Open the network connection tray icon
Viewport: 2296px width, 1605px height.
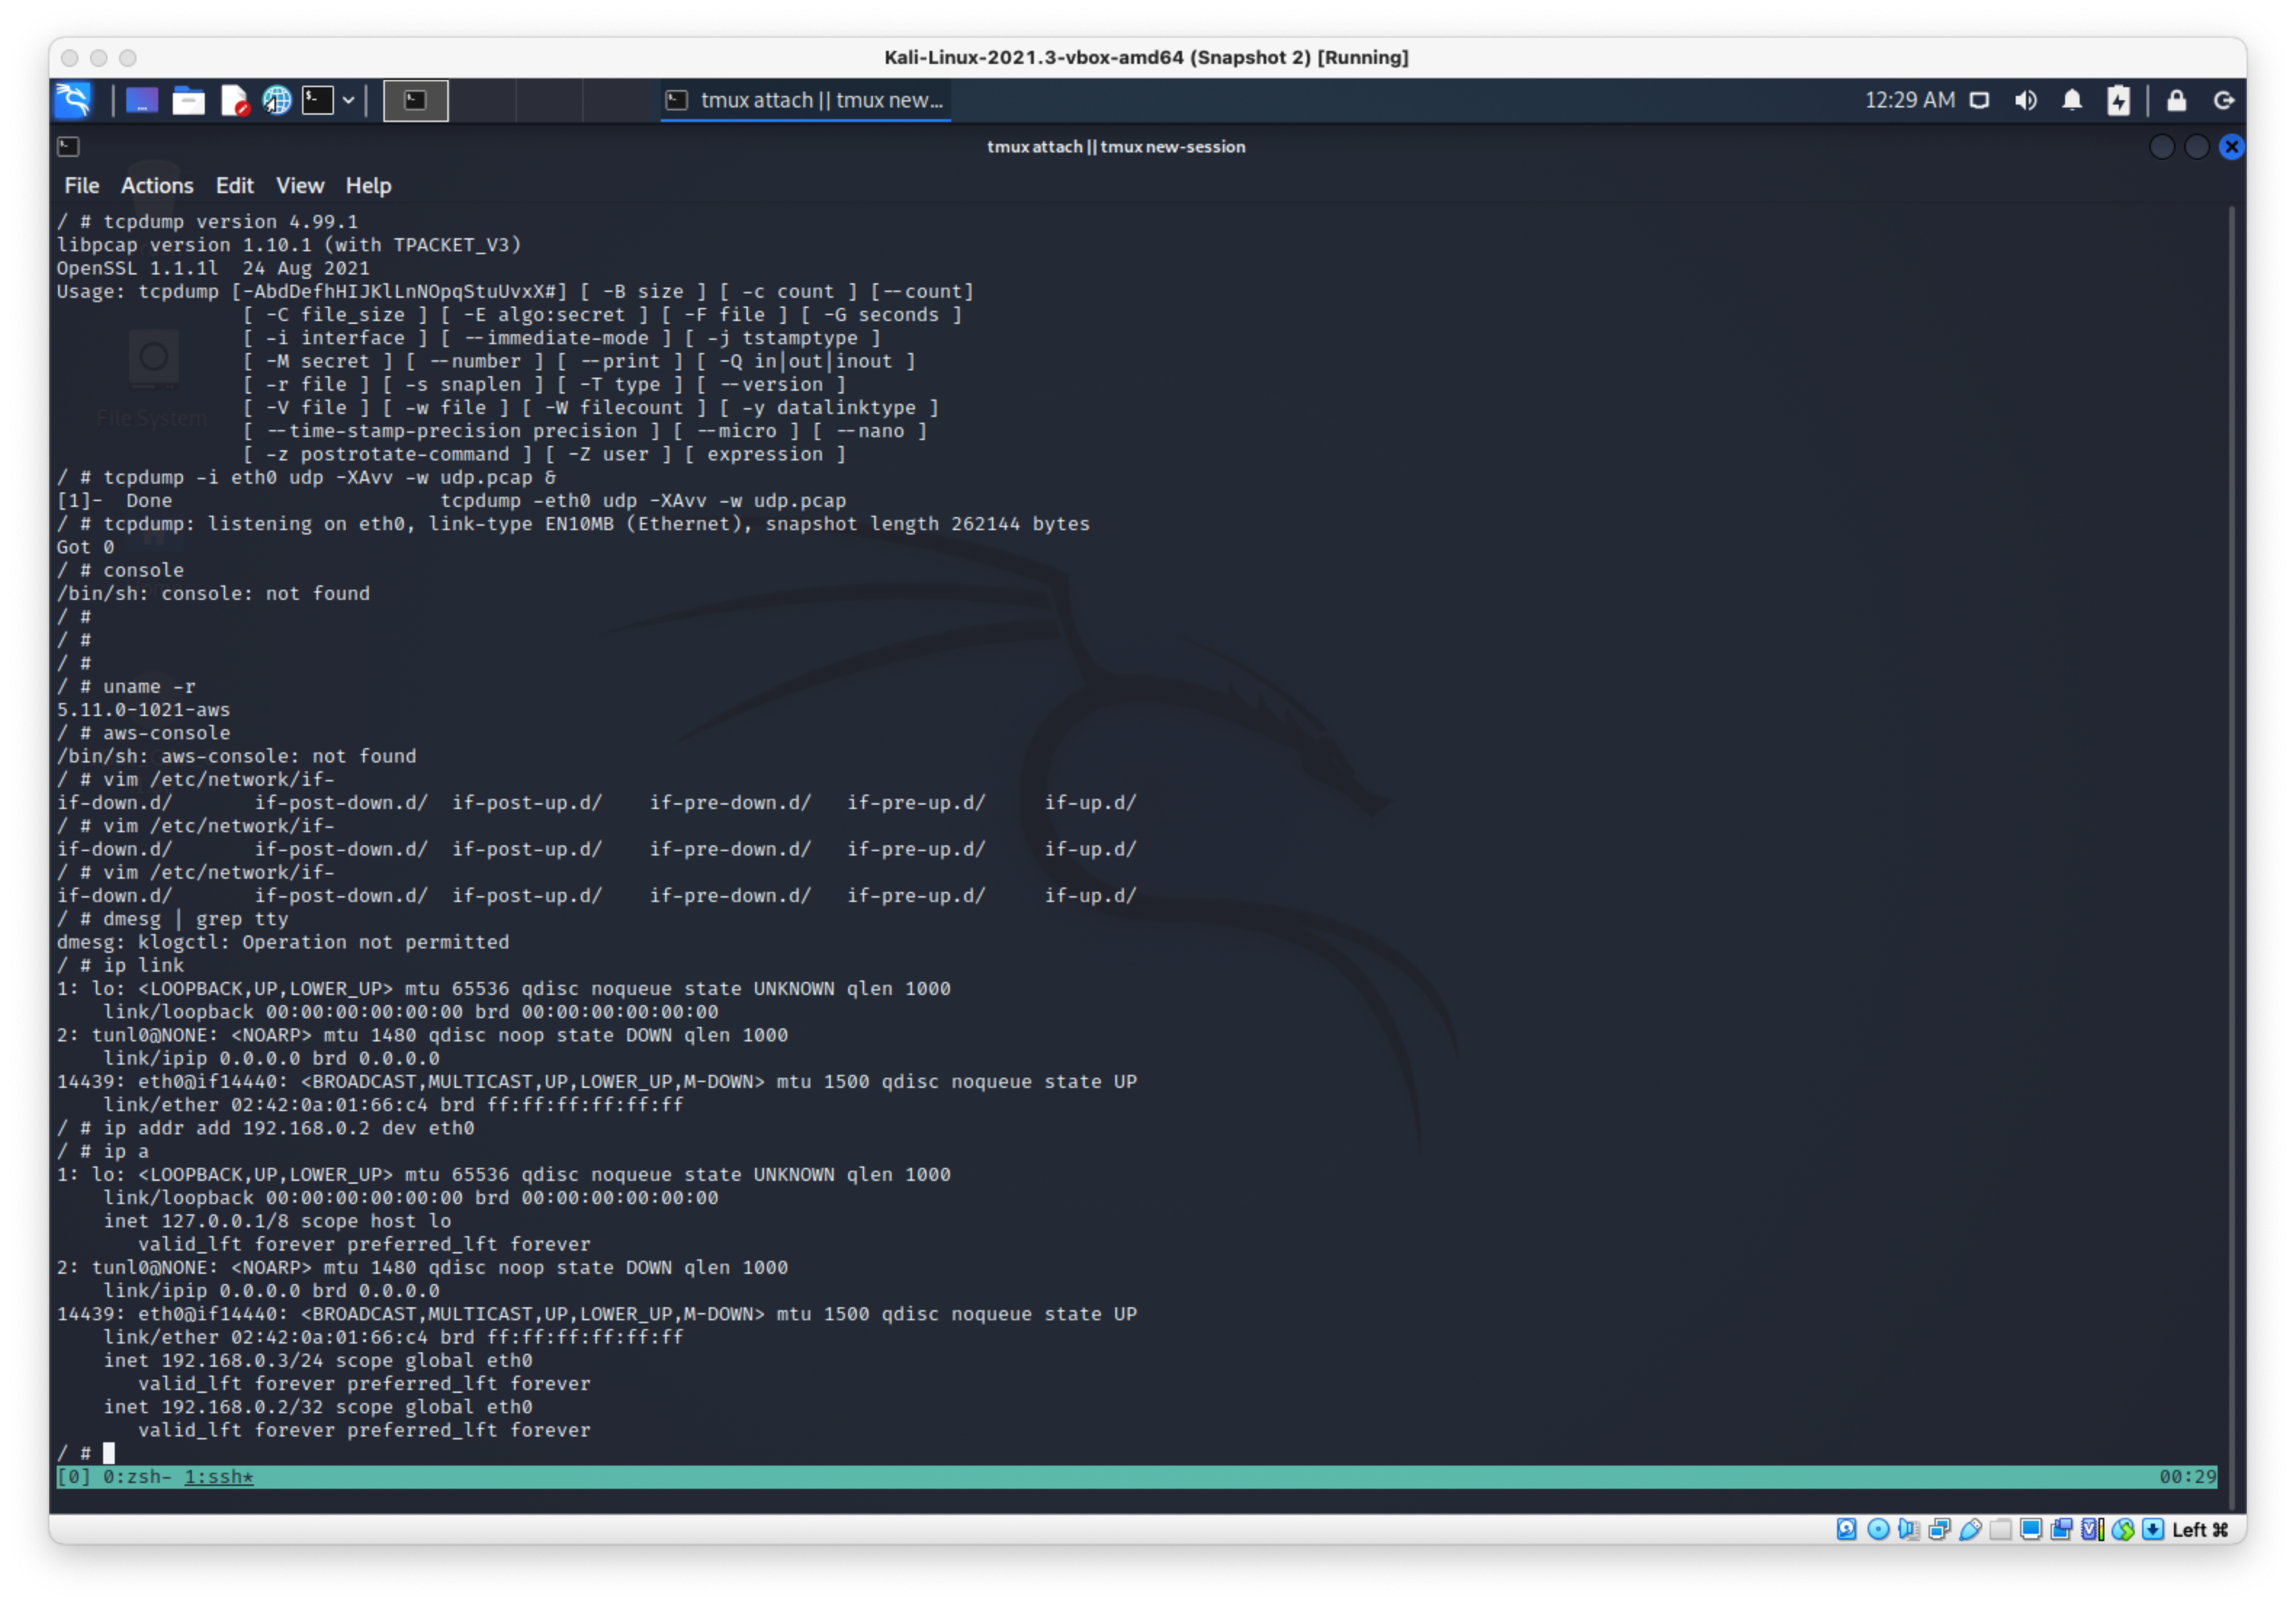click(x=1980, y=100)
